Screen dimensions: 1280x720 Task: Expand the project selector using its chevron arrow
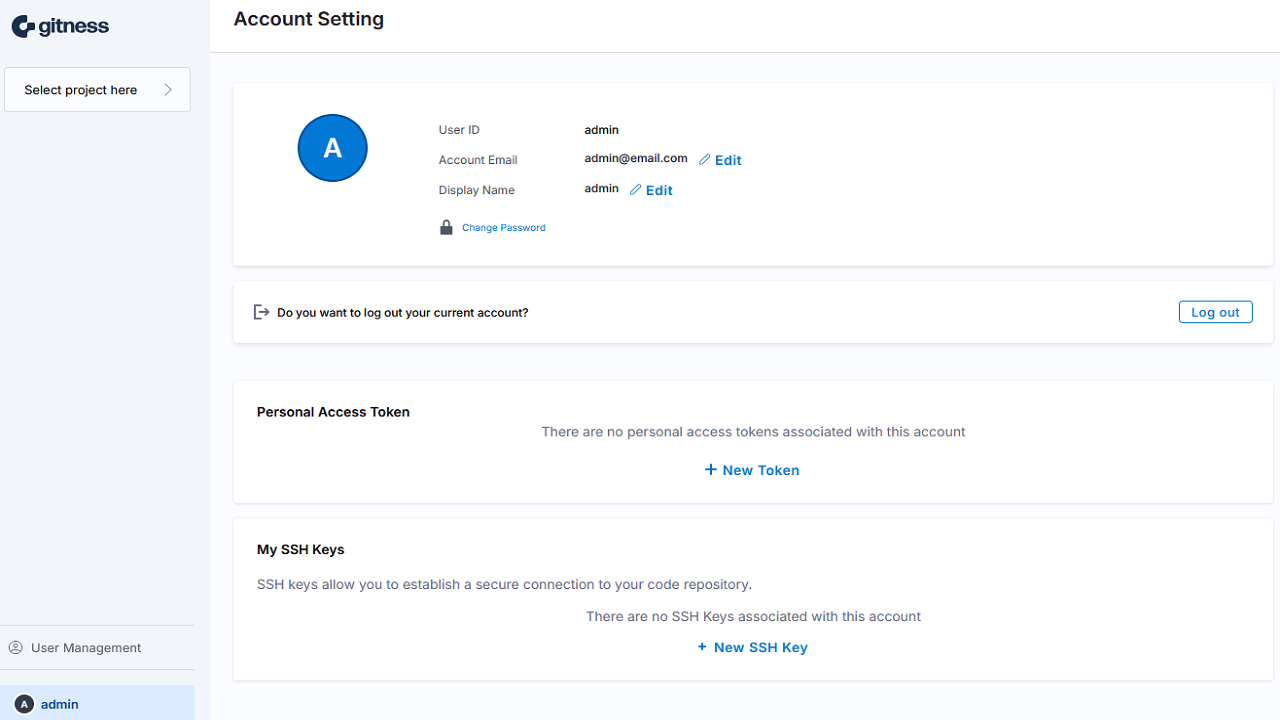click(168, 90)
